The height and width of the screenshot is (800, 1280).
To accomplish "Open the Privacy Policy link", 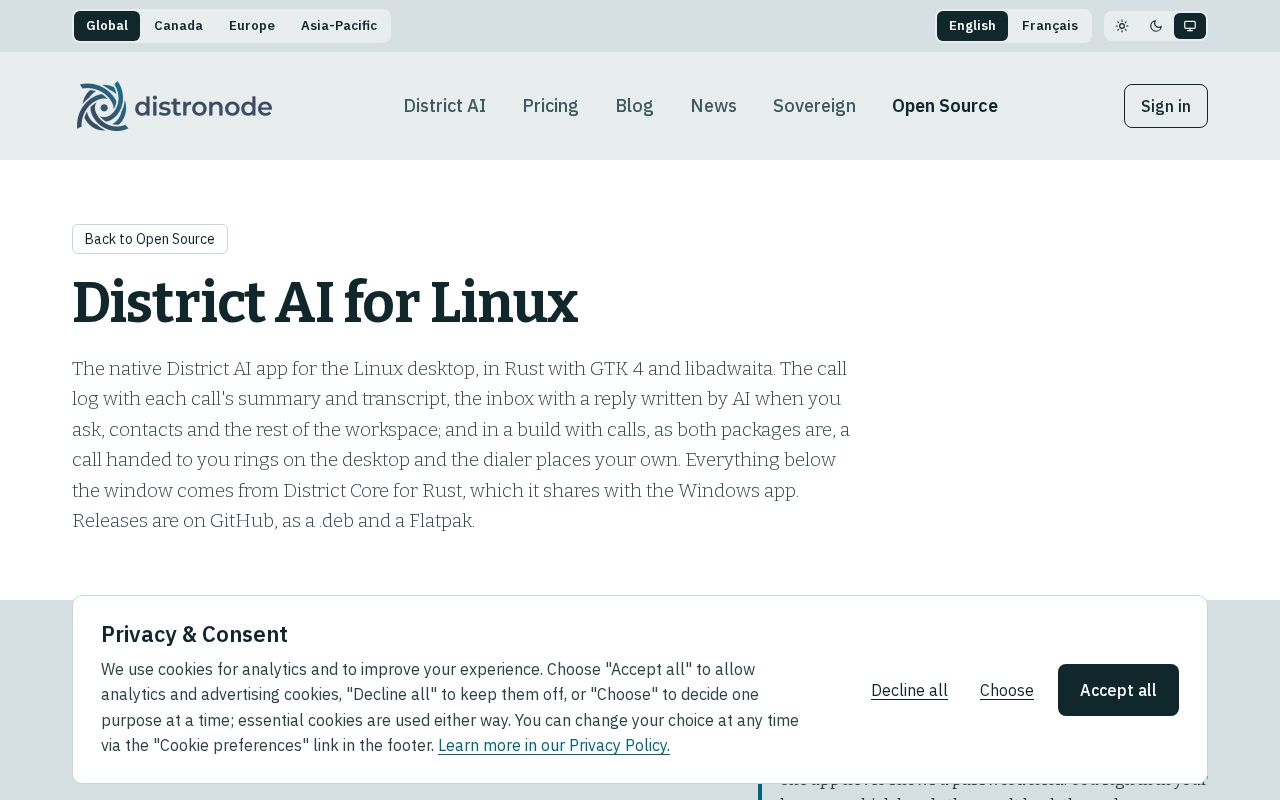I will (554, 745).
